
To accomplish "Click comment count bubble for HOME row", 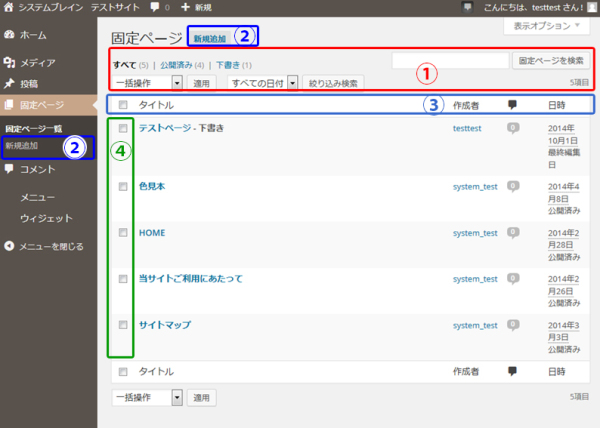I will click(x=513, y=232).
